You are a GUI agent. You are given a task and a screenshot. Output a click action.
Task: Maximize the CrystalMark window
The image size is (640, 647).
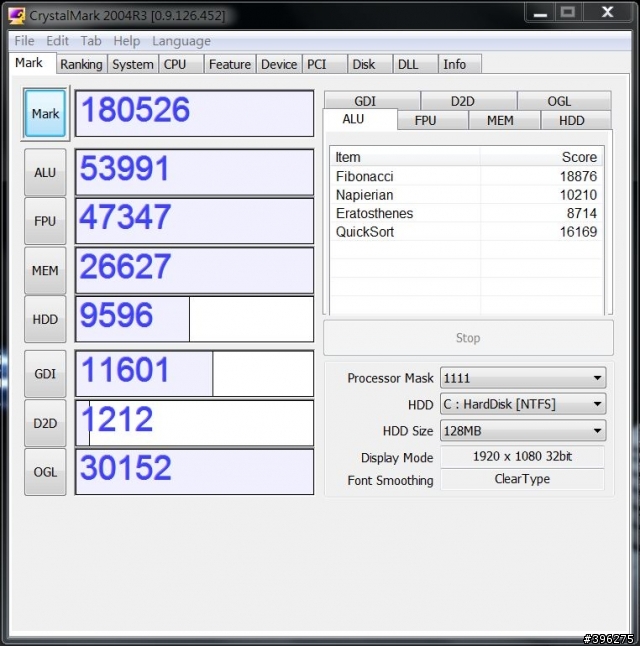[x=568, y=13]
